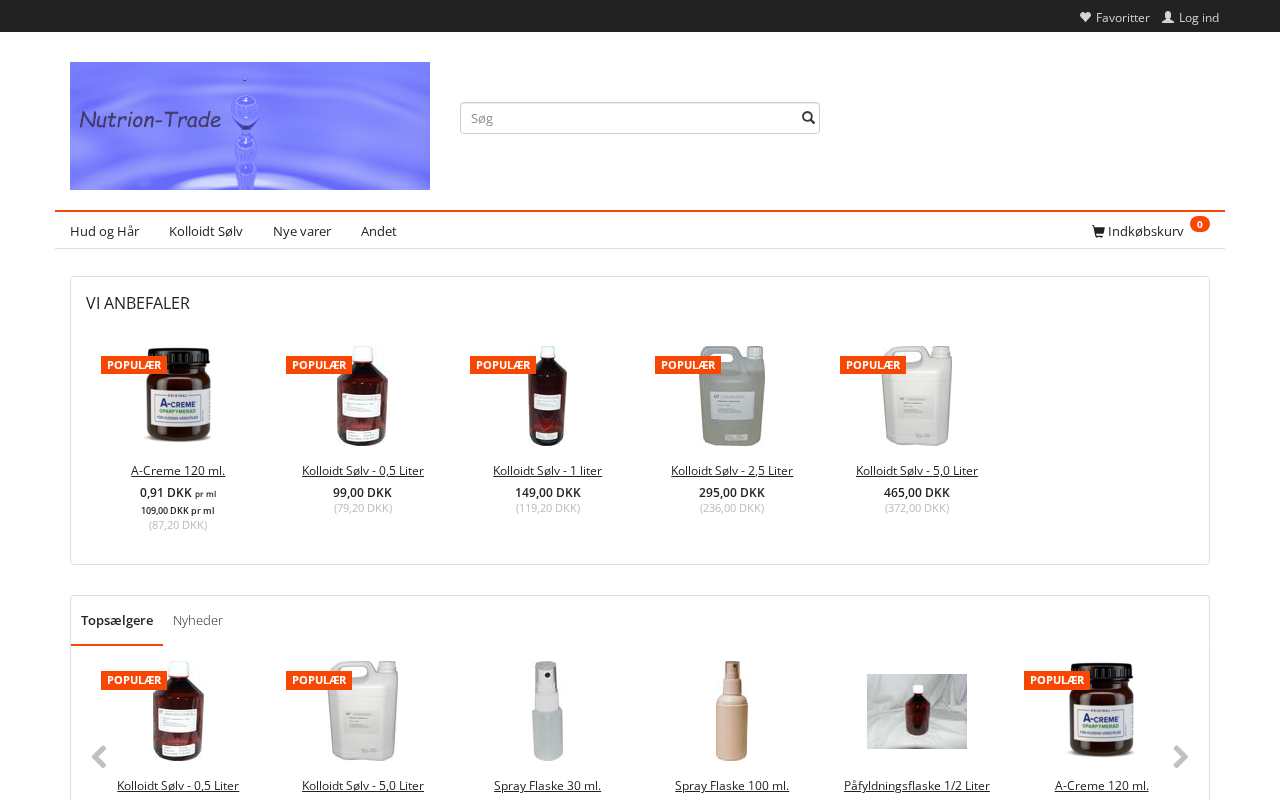Click the 465,00 DKK price text
This screenshot has height=800, width=1280.
click(x=917, y=493)
